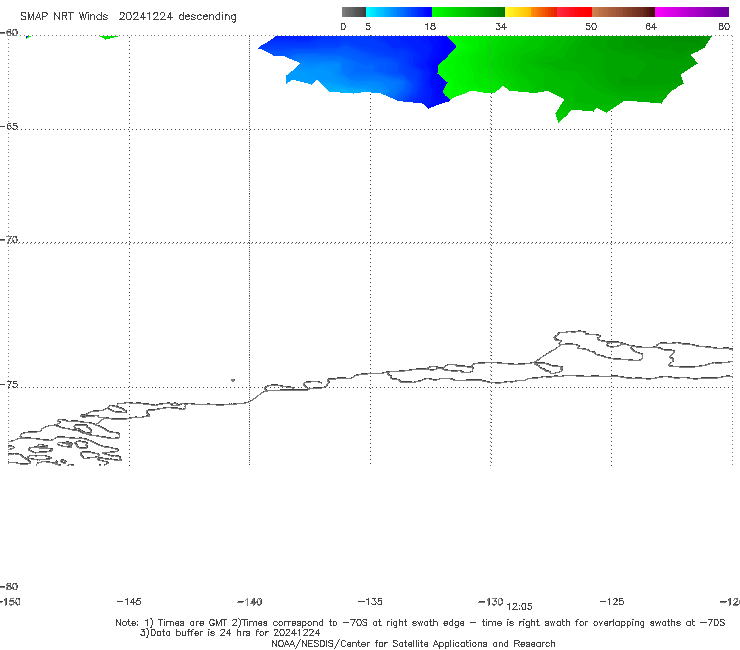The image size is (740, 650).
Task: Click the gray segment of the color bar
Action: click(354, 12)
